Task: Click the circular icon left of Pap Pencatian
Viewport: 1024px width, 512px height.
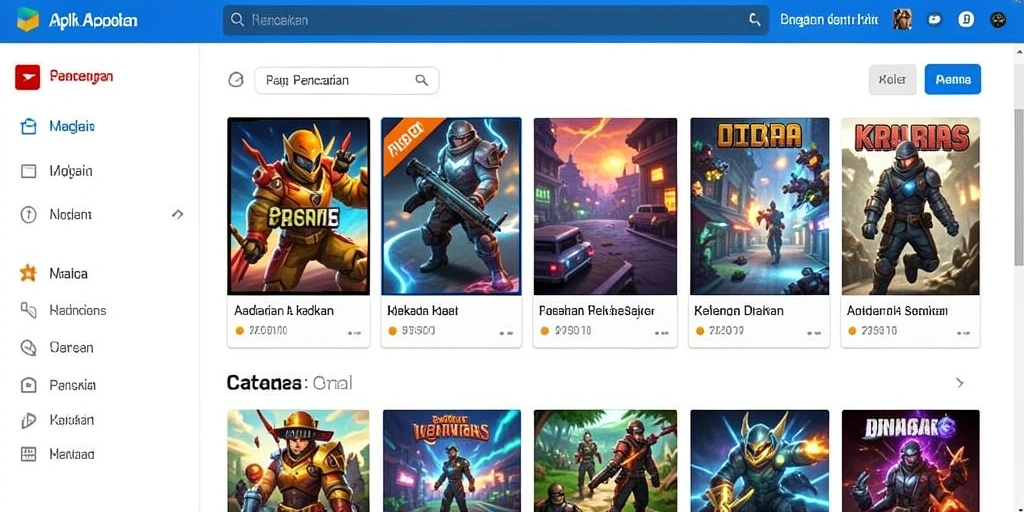Action: pyautogui.click(x=235, y=80)
